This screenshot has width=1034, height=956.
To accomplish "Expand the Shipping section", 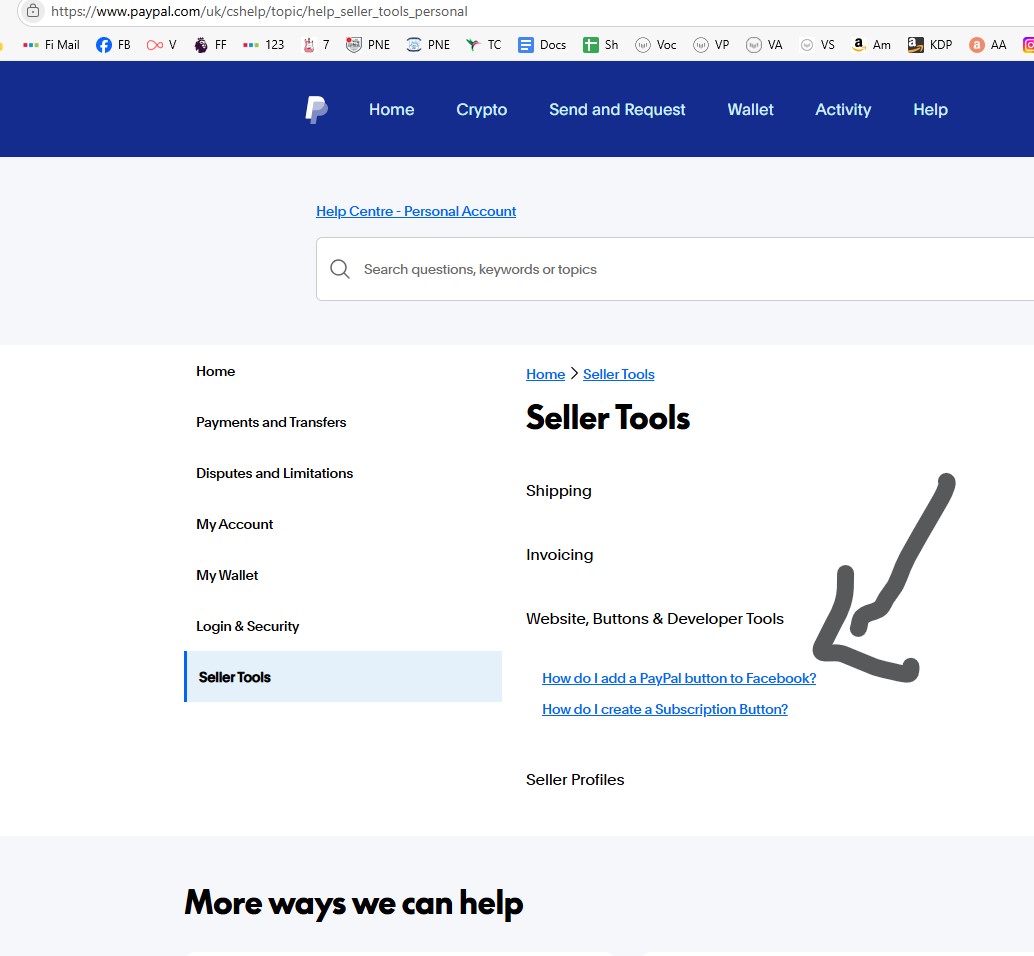I will (x=559, y=491).
